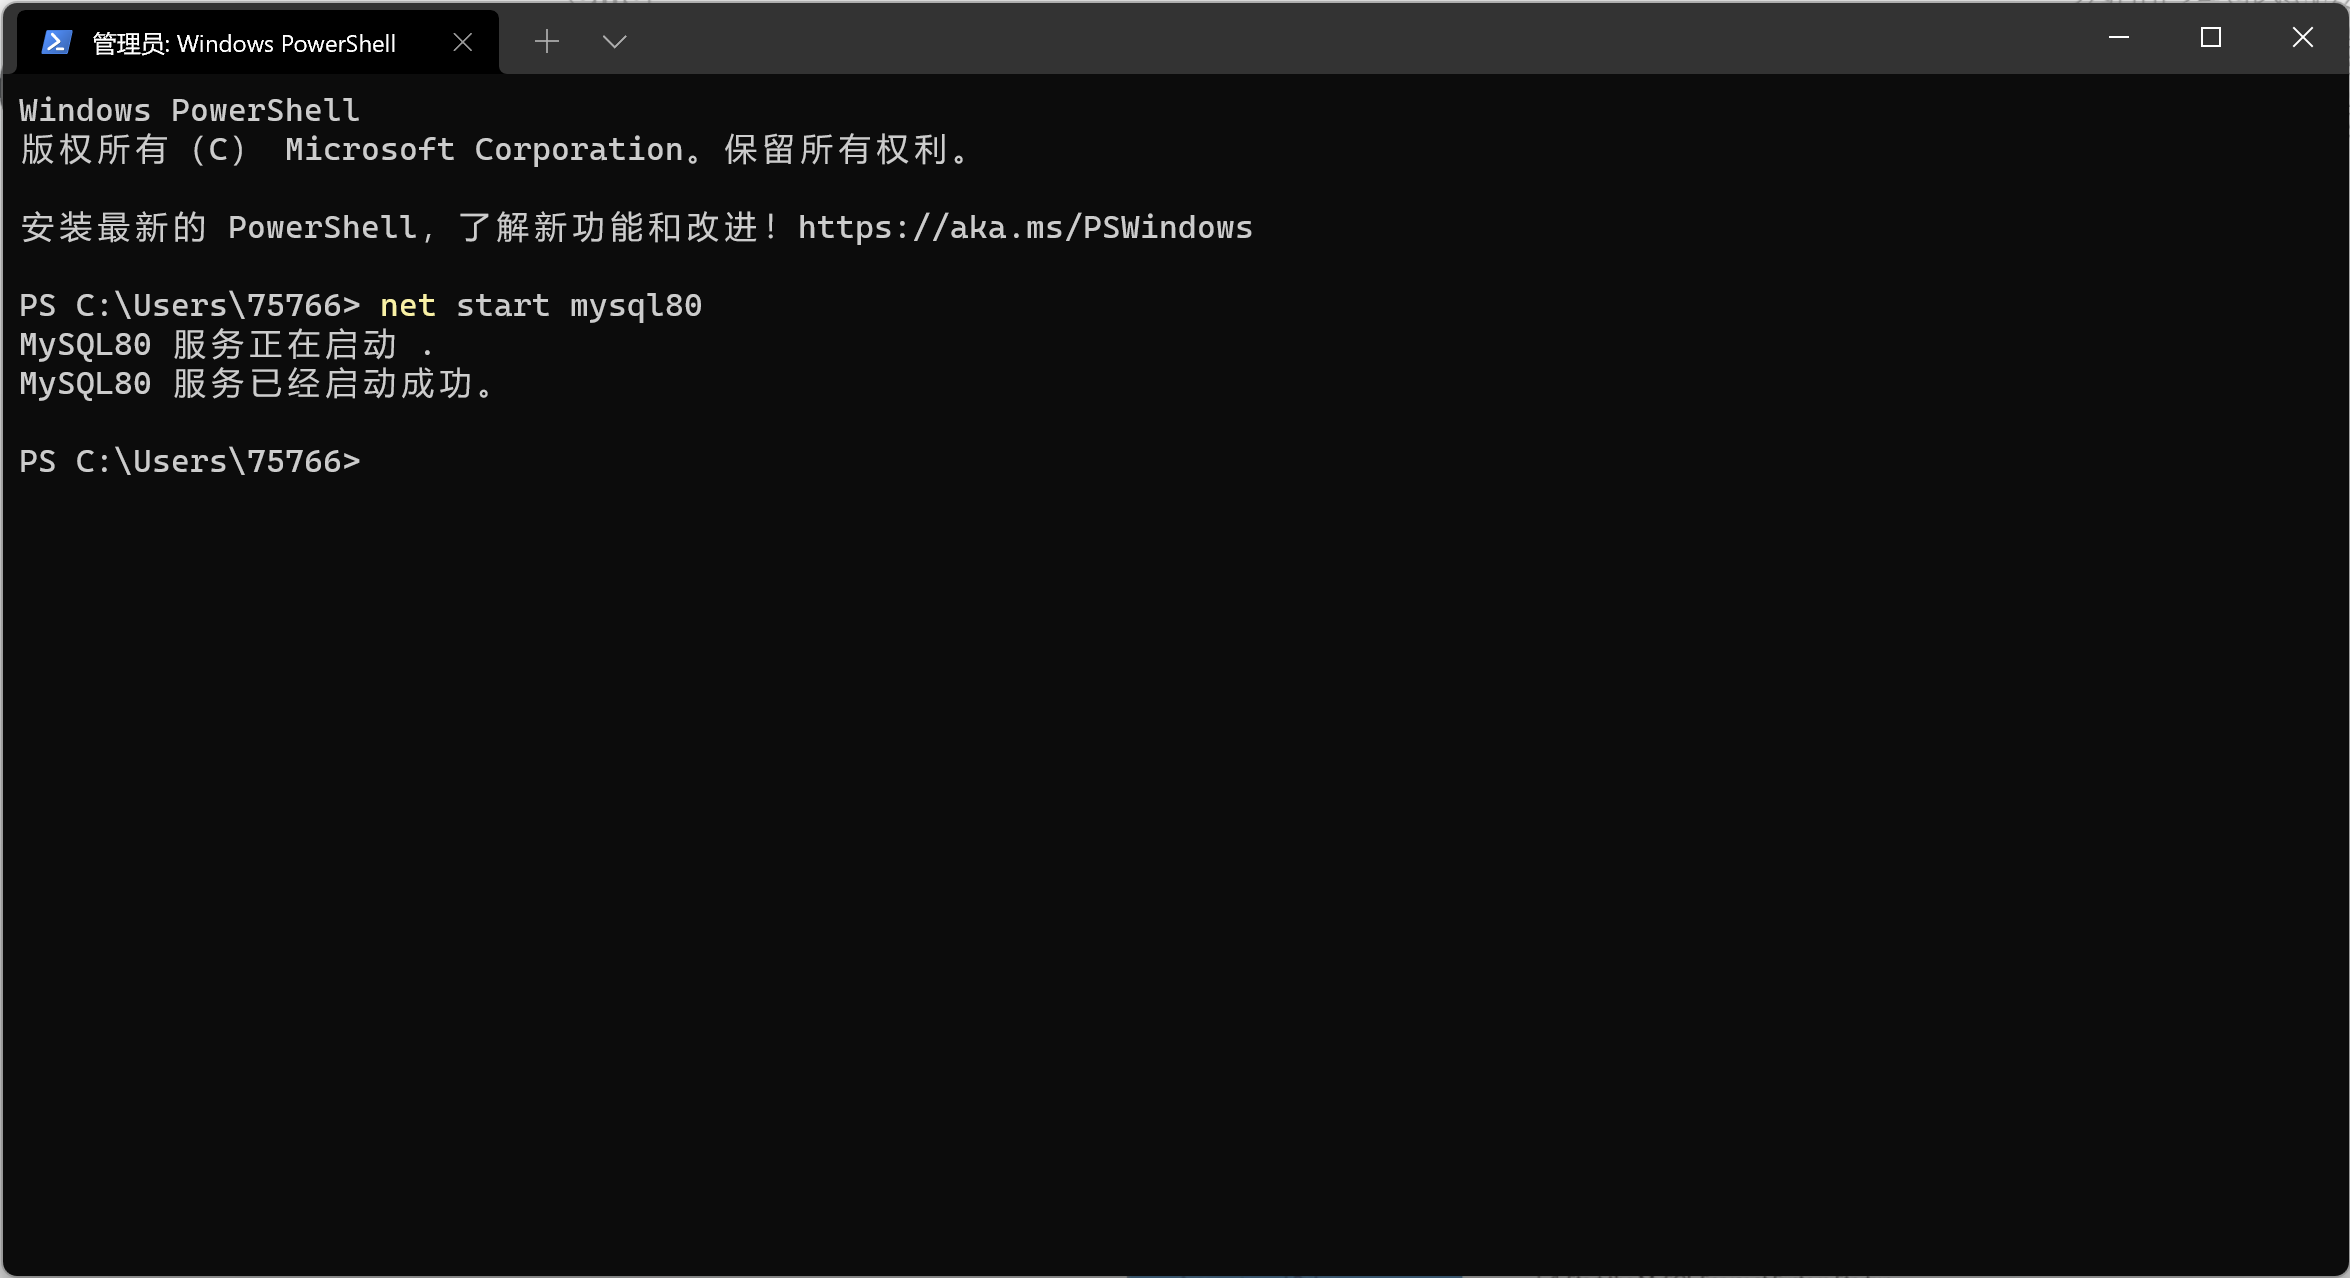Click the "保留所有权利" text in the banner

(838, 150)
